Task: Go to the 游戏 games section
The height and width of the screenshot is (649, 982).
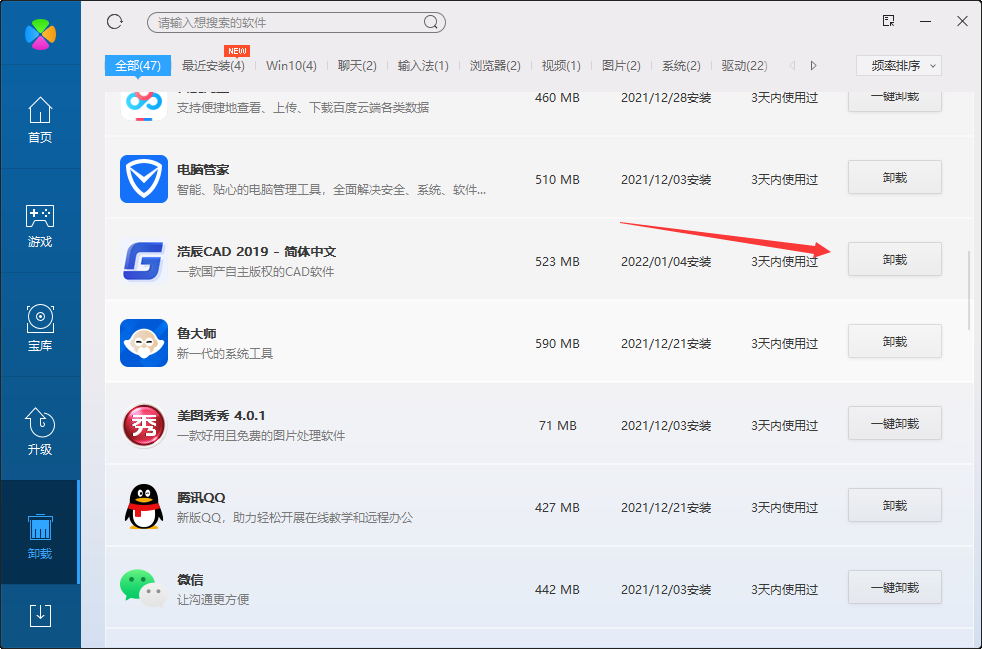Action: [40, 226]
